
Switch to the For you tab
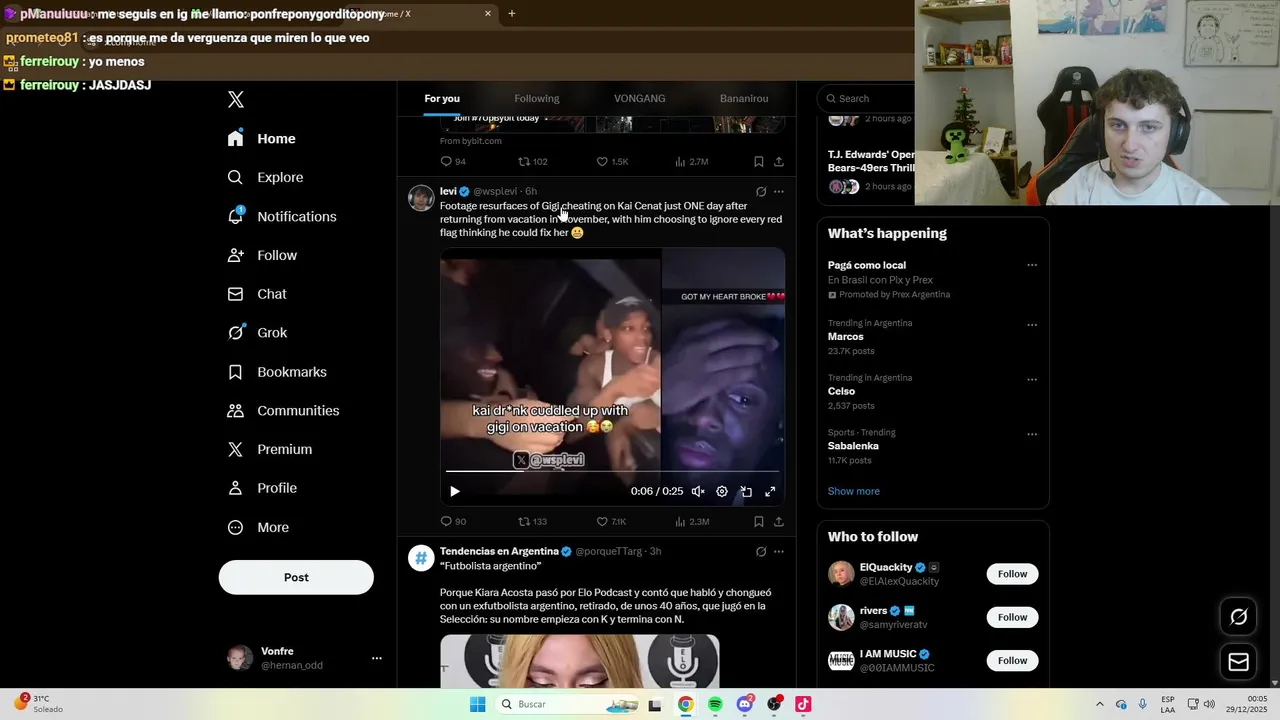[442, 98]
